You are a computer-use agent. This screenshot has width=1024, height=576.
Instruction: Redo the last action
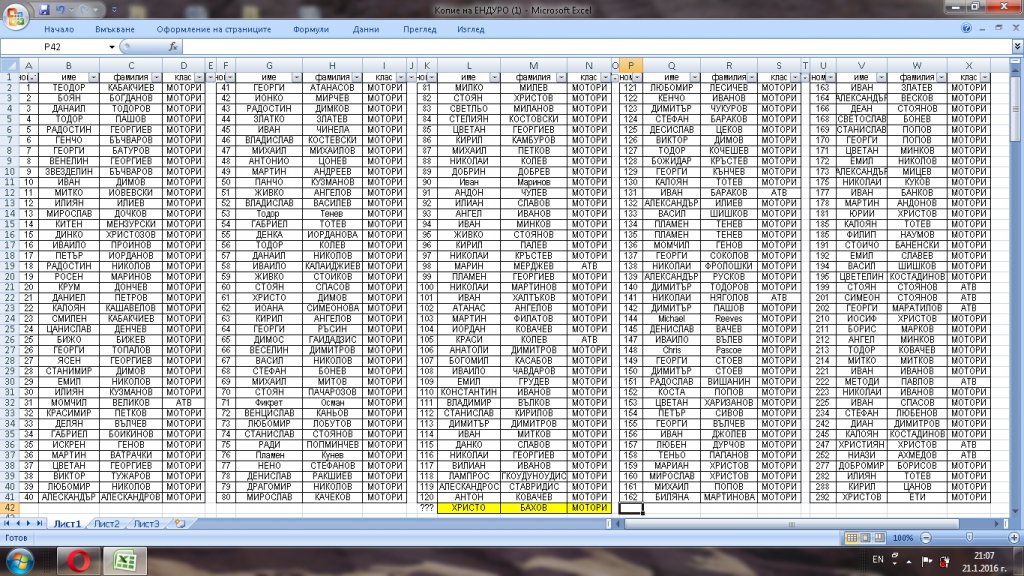84,10
